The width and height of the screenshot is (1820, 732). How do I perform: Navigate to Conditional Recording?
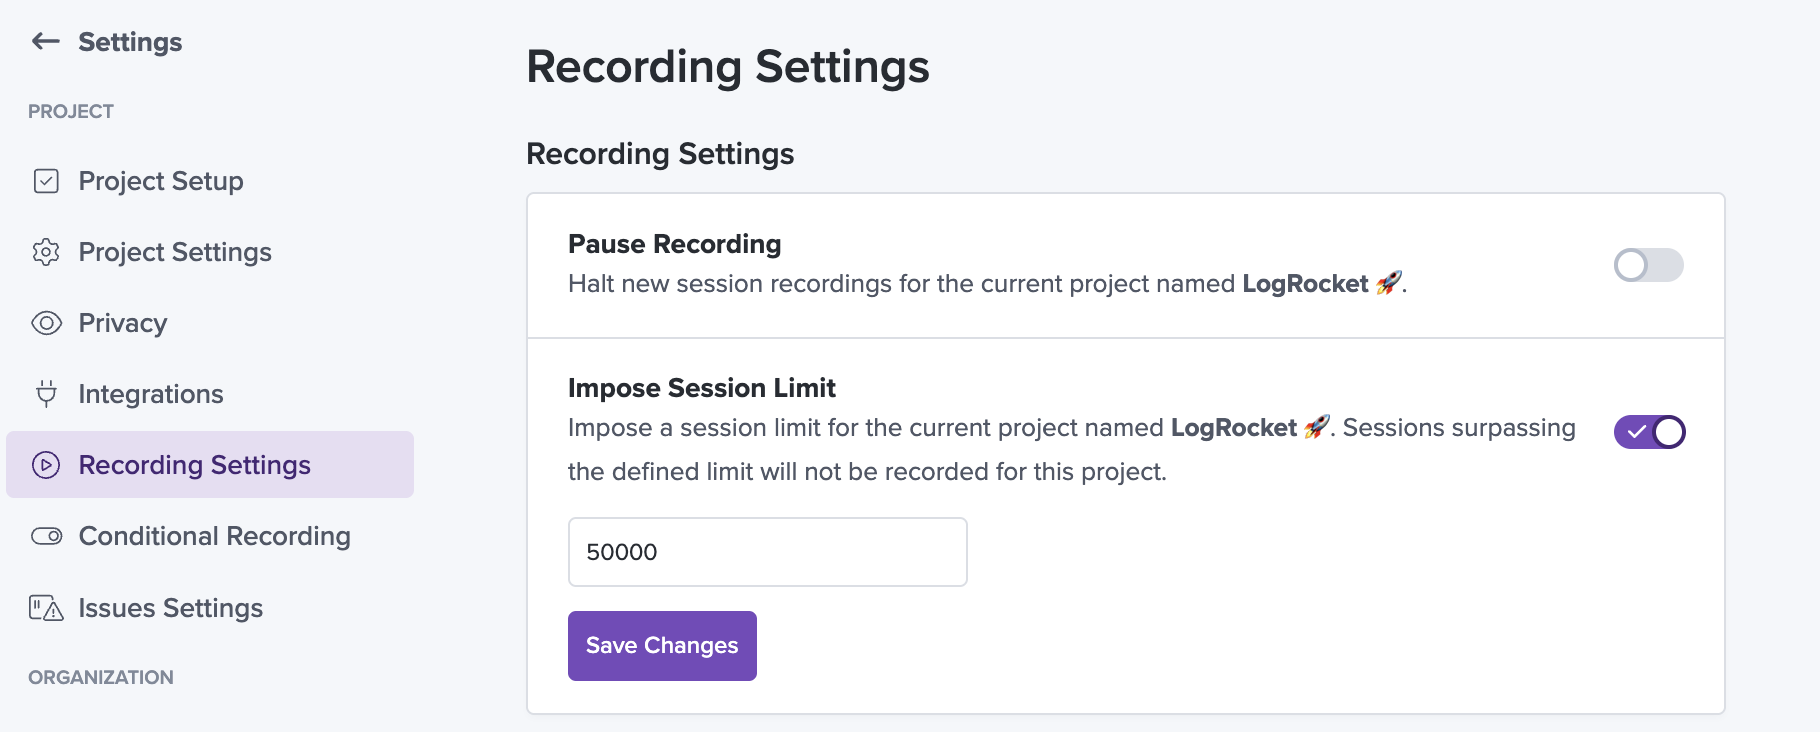click(215, 536)
